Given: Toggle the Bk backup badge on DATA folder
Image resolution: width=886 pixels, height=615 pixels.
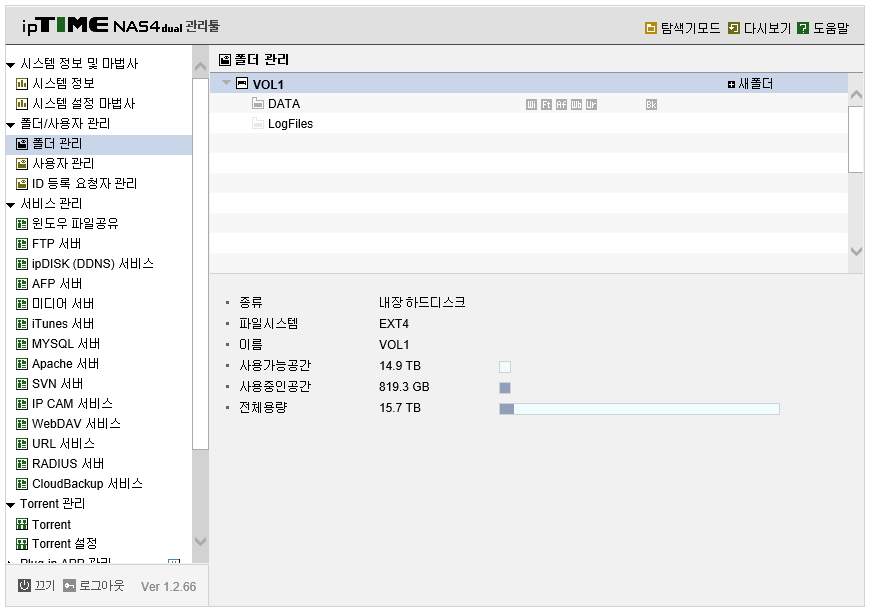Looking at the screenshot, I should tap(651, 105).
